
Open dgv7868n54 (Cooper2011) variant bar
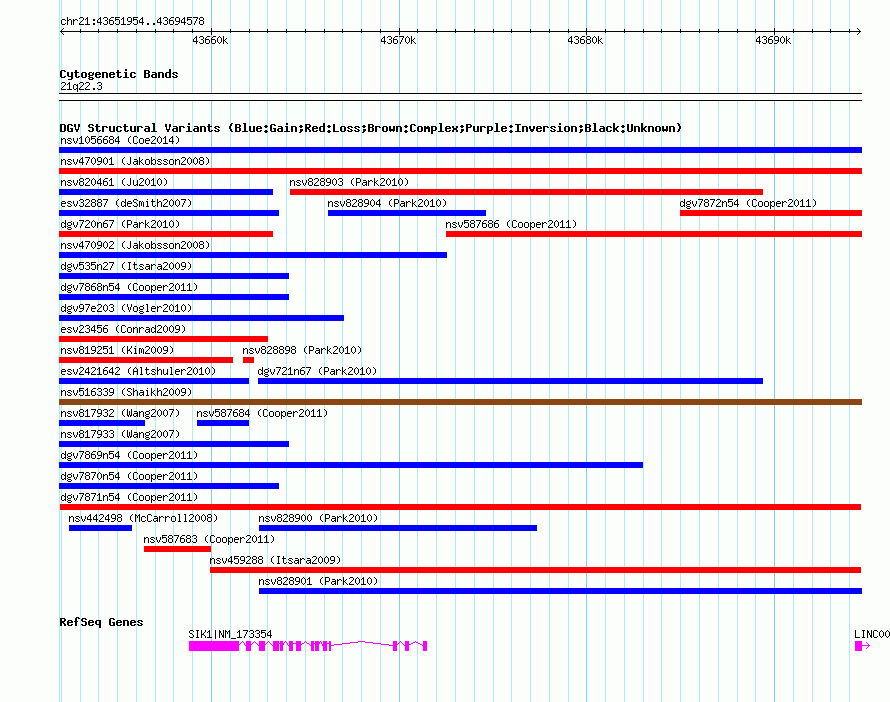pos(174,297)
